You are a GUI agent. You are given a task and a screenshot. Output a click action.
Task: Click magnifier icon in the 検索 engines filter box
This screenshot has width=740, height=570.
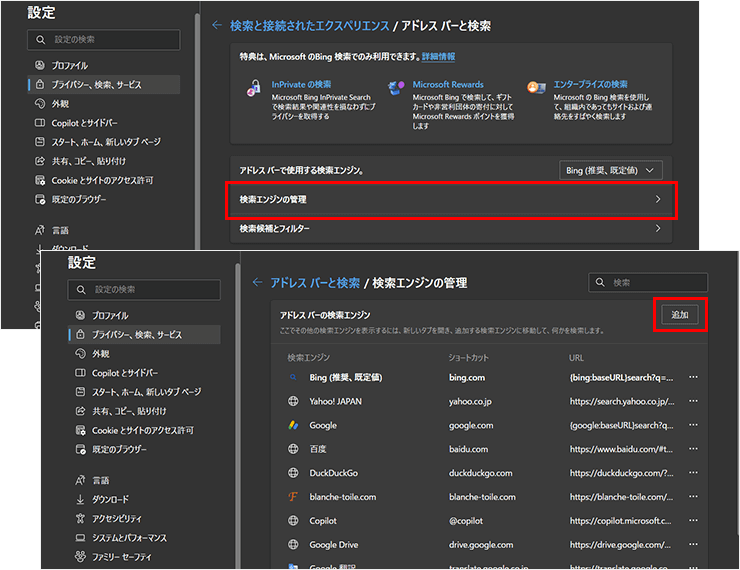tap(600, 282)
